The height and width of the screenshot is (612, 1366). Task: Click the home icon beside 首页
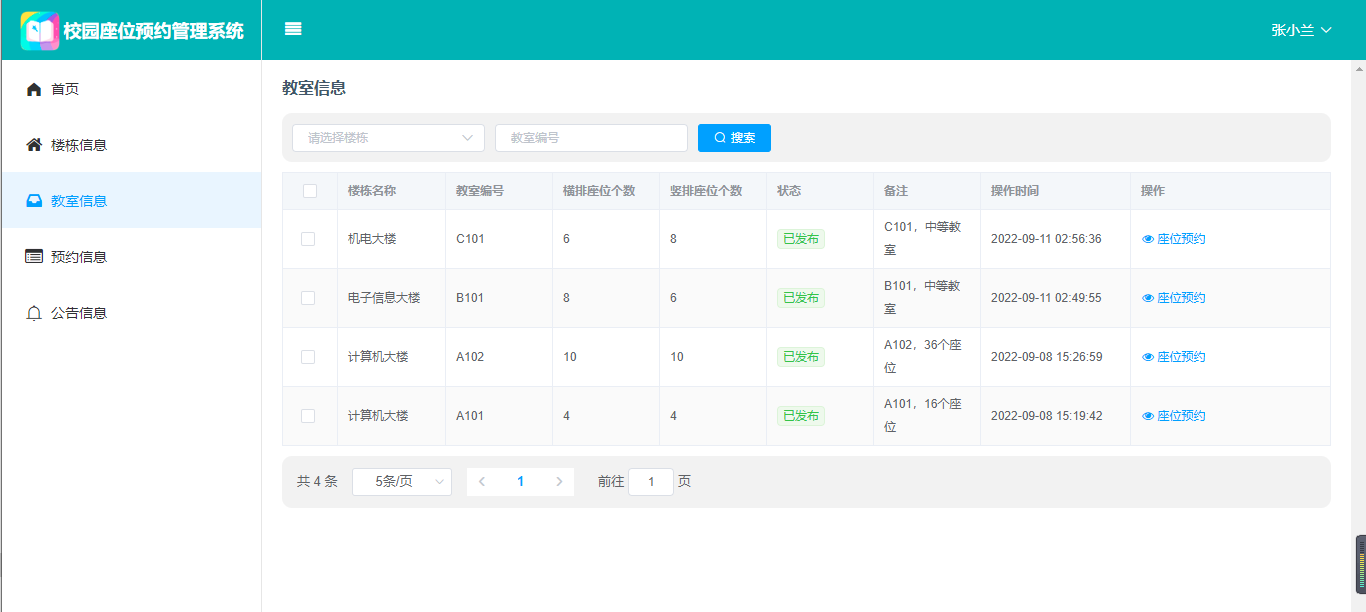pyautogui.click(x=34, y=90)
